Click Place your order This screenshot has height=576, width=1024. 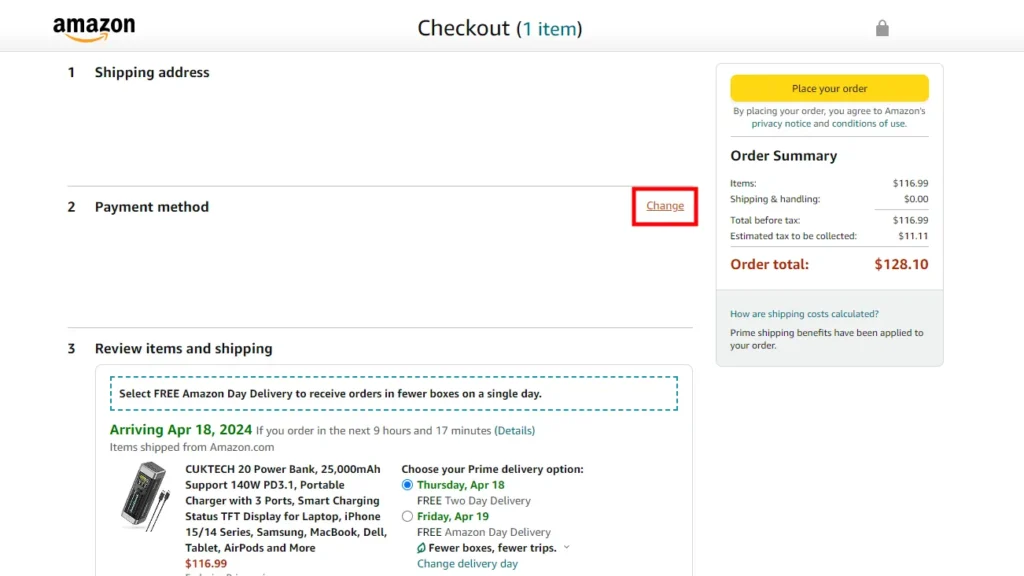(829, 87)
